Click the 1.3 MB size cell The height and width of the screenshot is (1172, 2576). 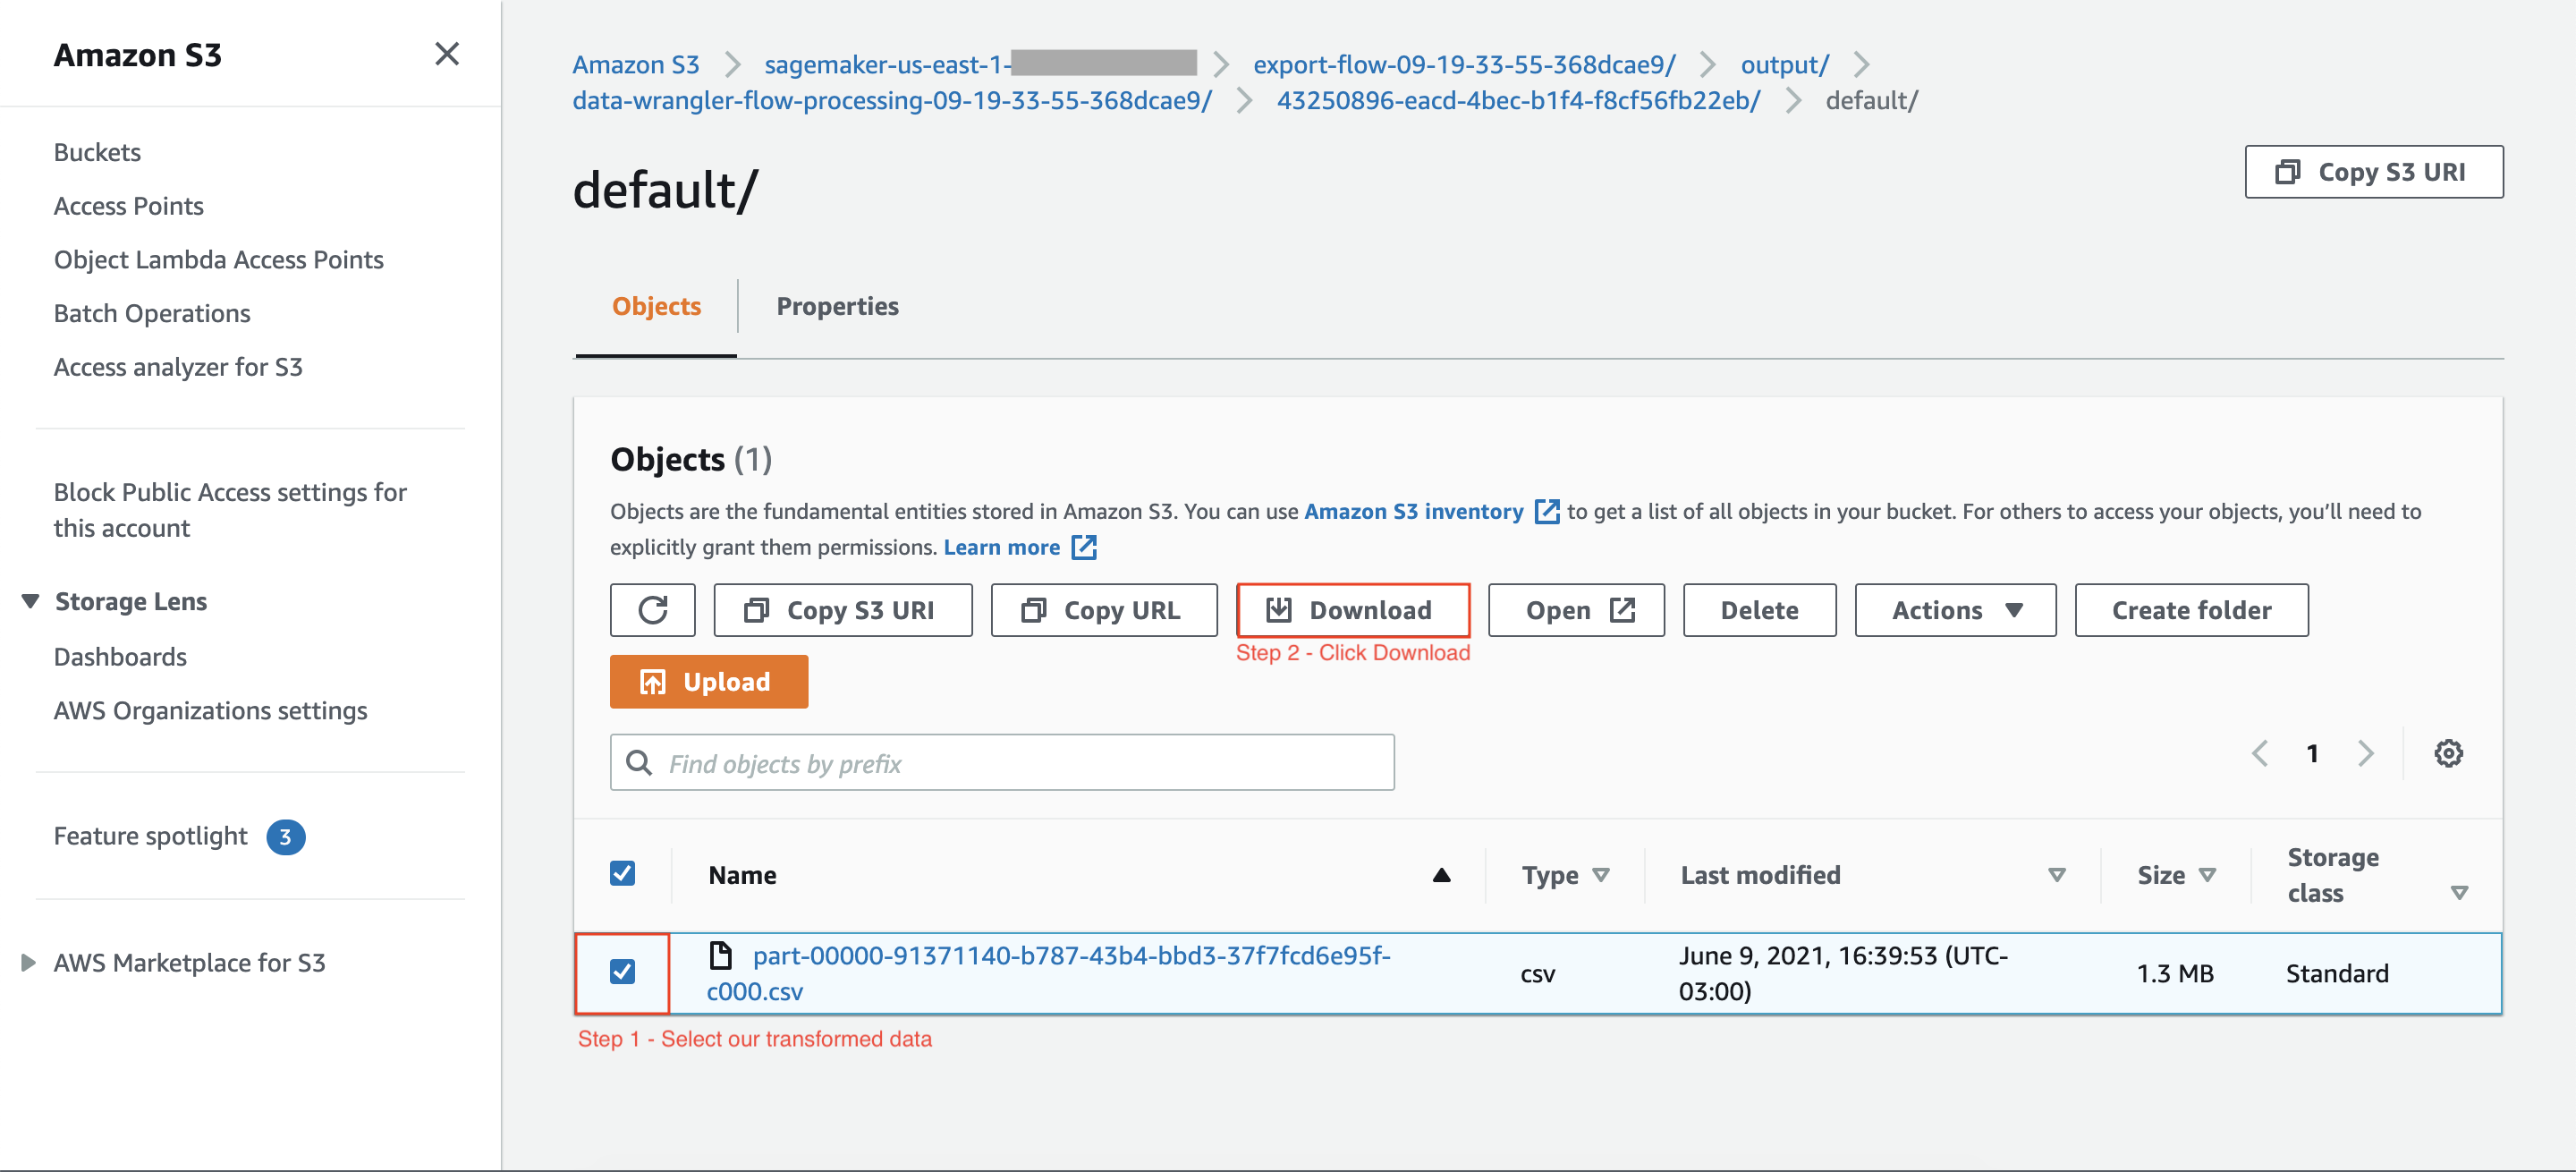pyautogui.click(x=2175, y=973)
